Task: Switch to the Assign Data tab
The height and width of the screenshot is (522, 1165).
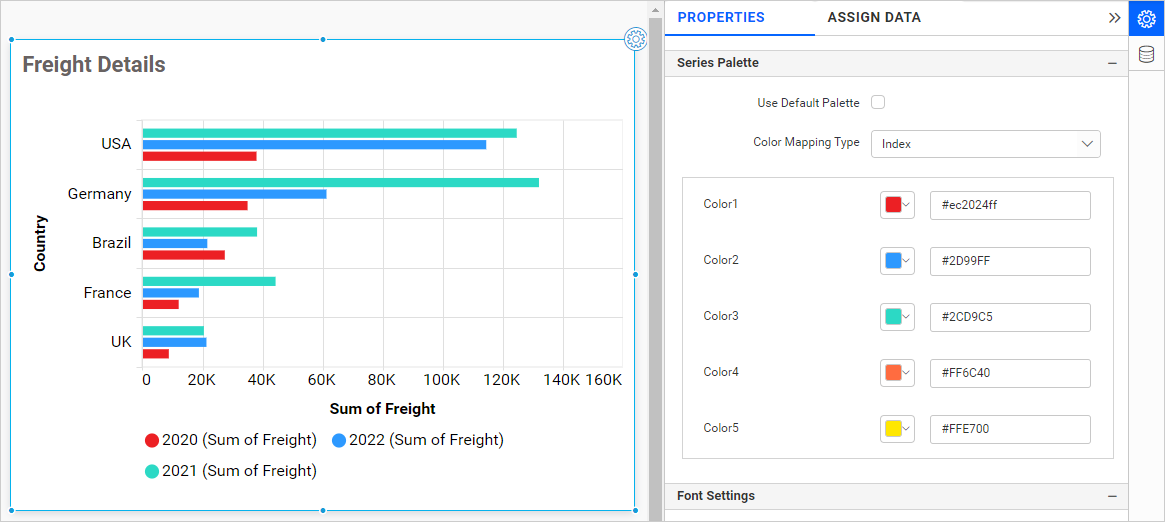Action: click(874, 18)
